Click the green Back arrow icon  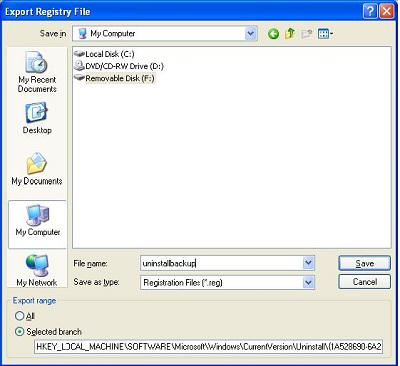pyautogui.click(x=273, y=34)
